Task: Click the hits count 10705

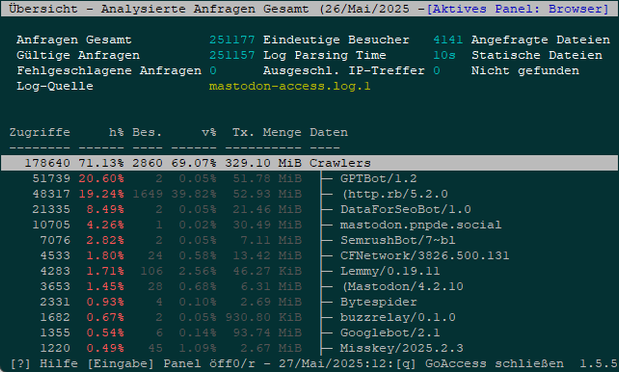Action: click(x=51, y=225)
